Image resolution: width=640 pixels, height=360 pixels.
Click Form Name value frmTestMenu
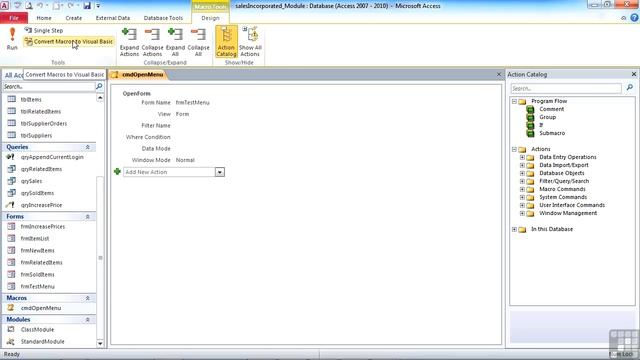[x=193, y=102]
